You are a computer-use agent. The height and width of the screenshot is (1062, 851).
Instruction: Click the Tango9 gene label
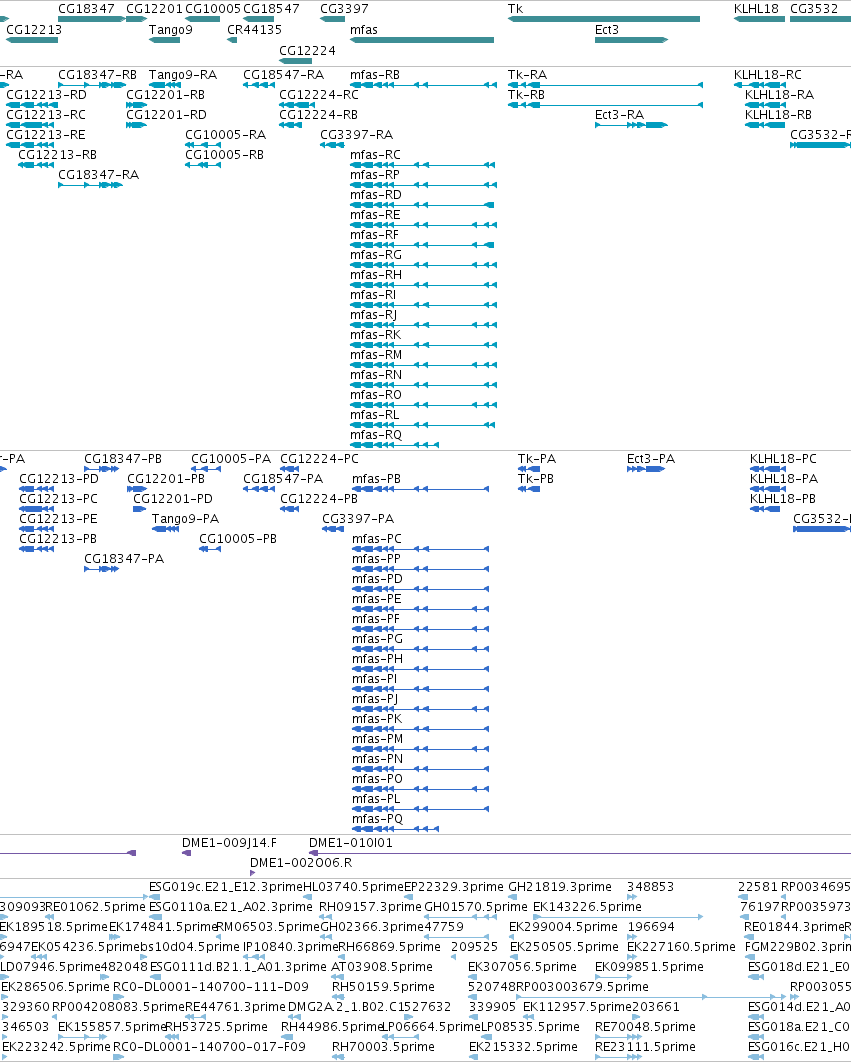tap(171, 30)
